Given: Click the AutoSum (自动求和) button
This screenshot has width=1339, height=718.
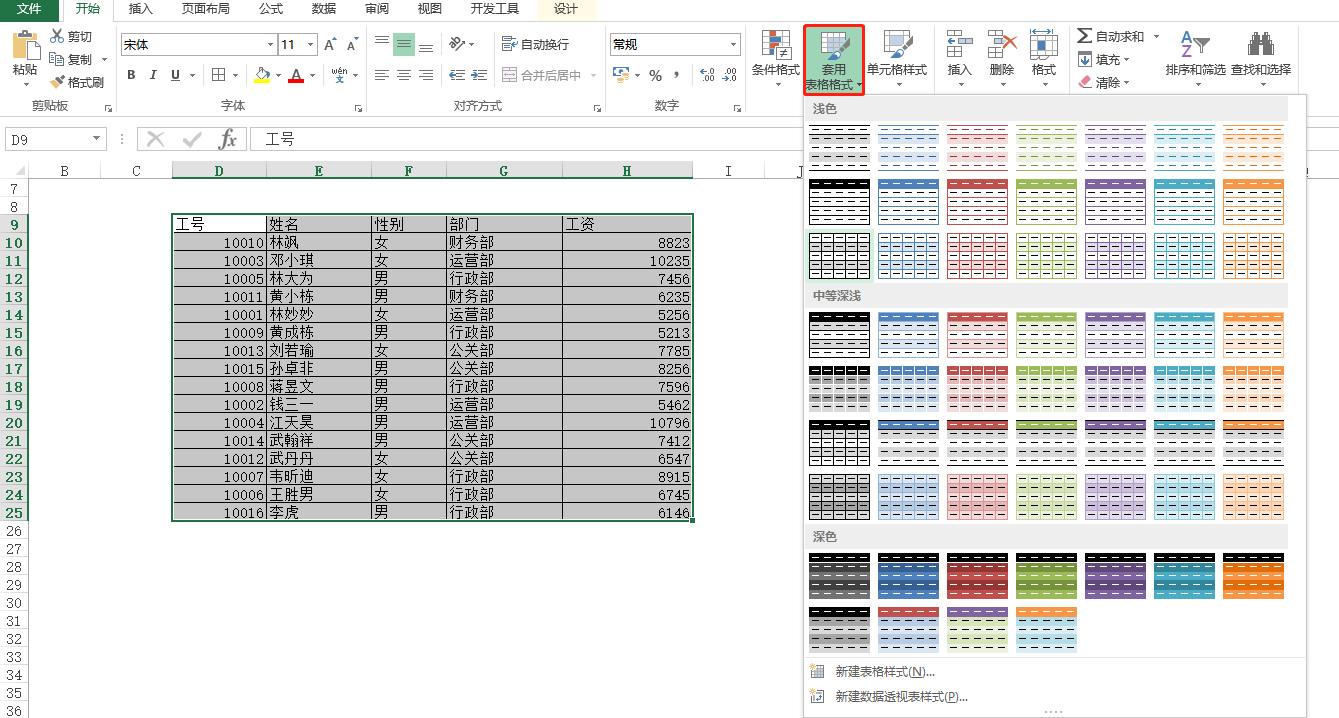Looking at the screenshot, I should pyautogui.click(x=1111, y=36).
